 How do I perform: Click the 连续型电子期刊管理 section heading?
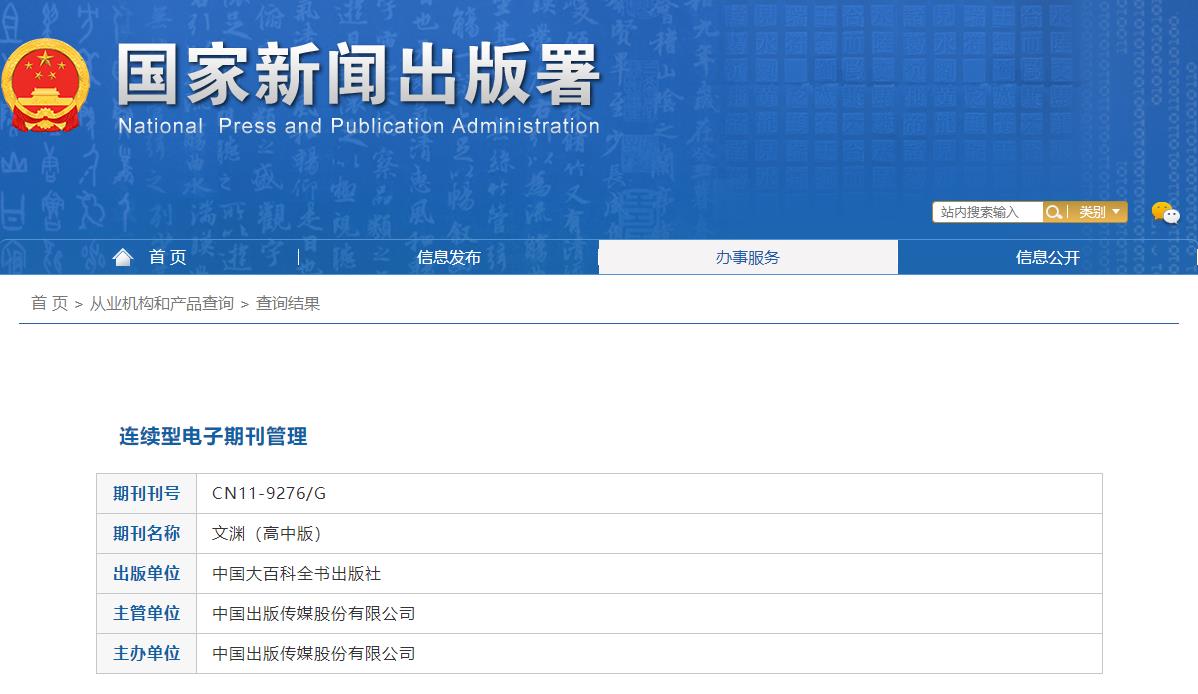213,436
